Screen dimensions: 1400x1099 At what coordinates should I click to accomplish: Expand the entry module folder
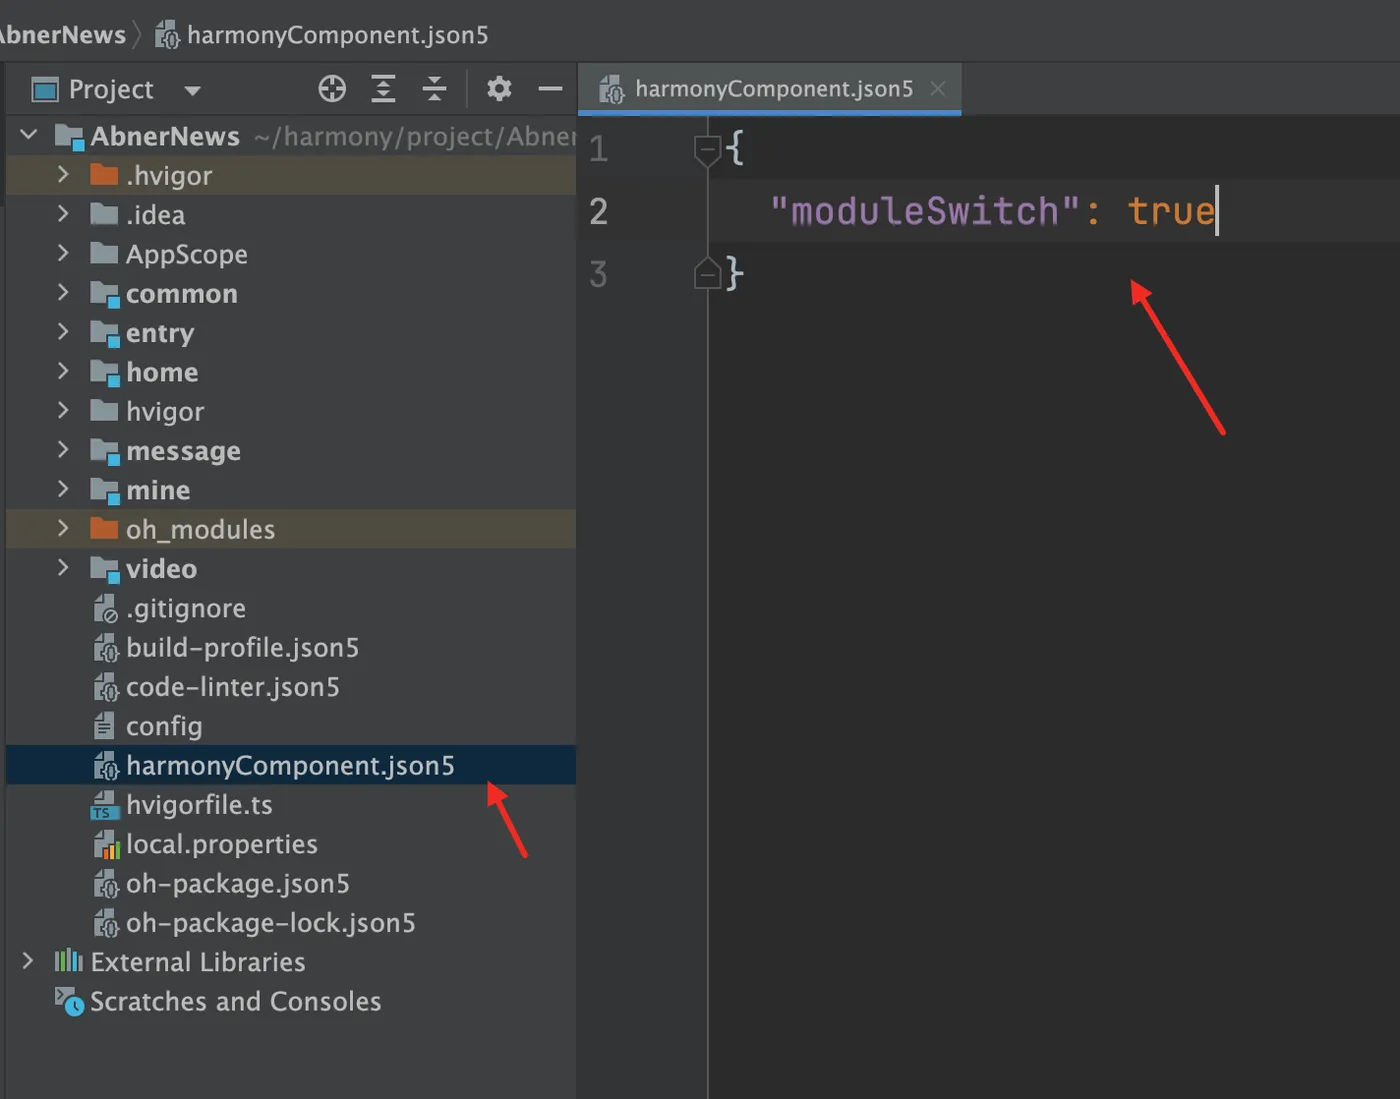(63, 332)
